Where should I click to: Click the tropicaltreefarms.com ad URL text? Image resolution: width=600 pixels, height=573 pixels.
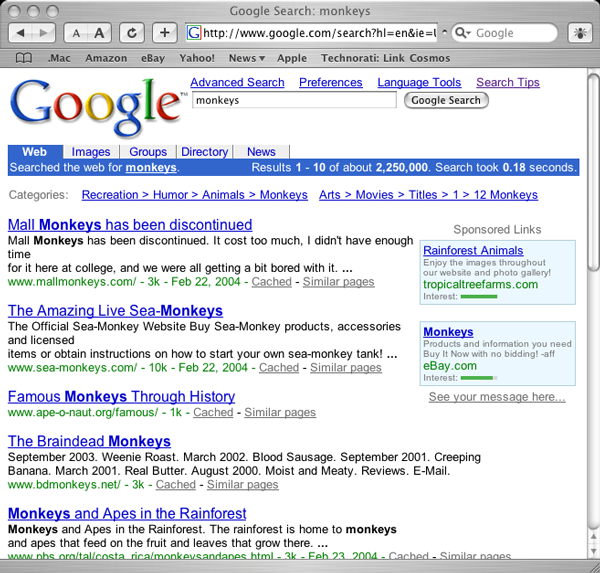click(481, 284)
